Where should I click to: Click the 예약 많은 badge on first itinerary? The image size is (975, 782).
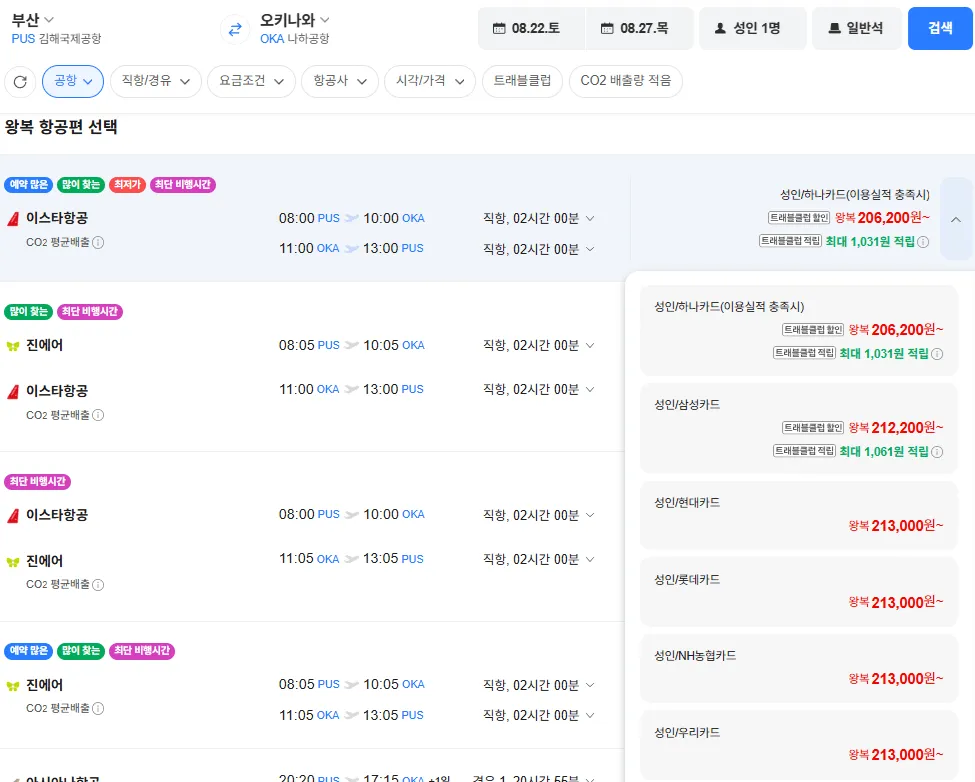[x=29, y=185]
